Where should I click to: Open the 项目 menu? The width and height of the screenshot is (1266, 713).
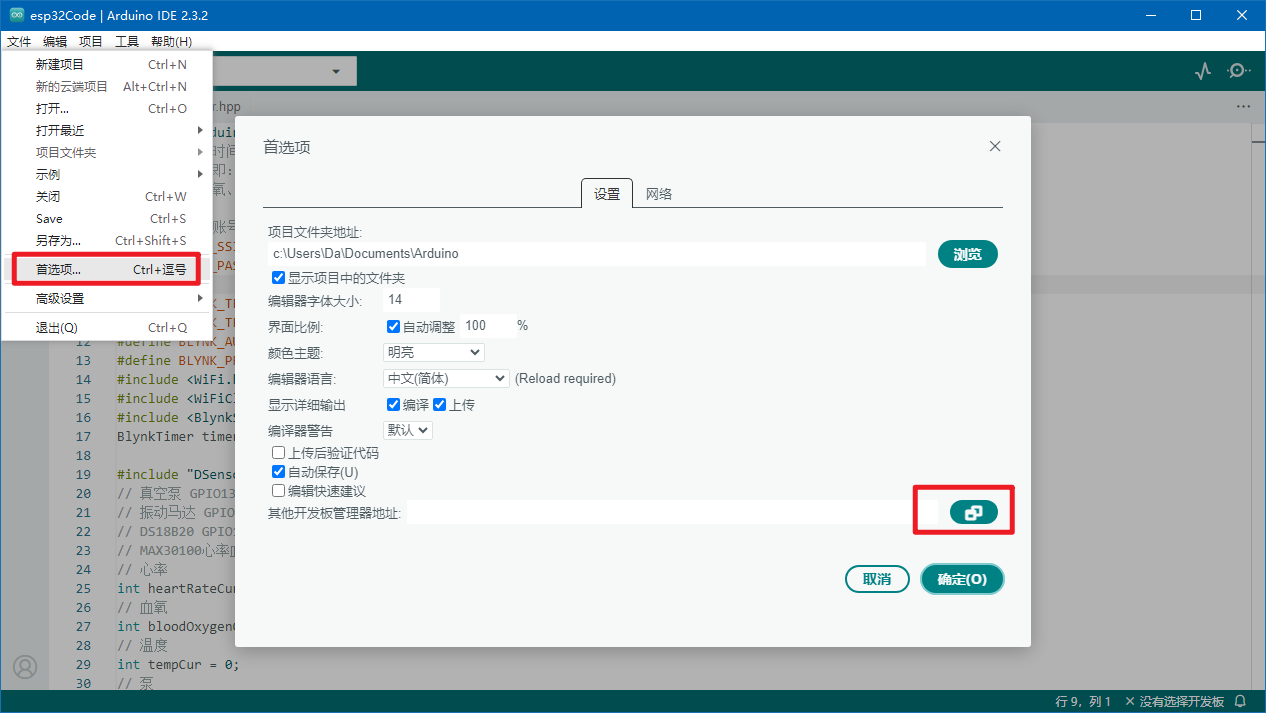pos(91,41)
